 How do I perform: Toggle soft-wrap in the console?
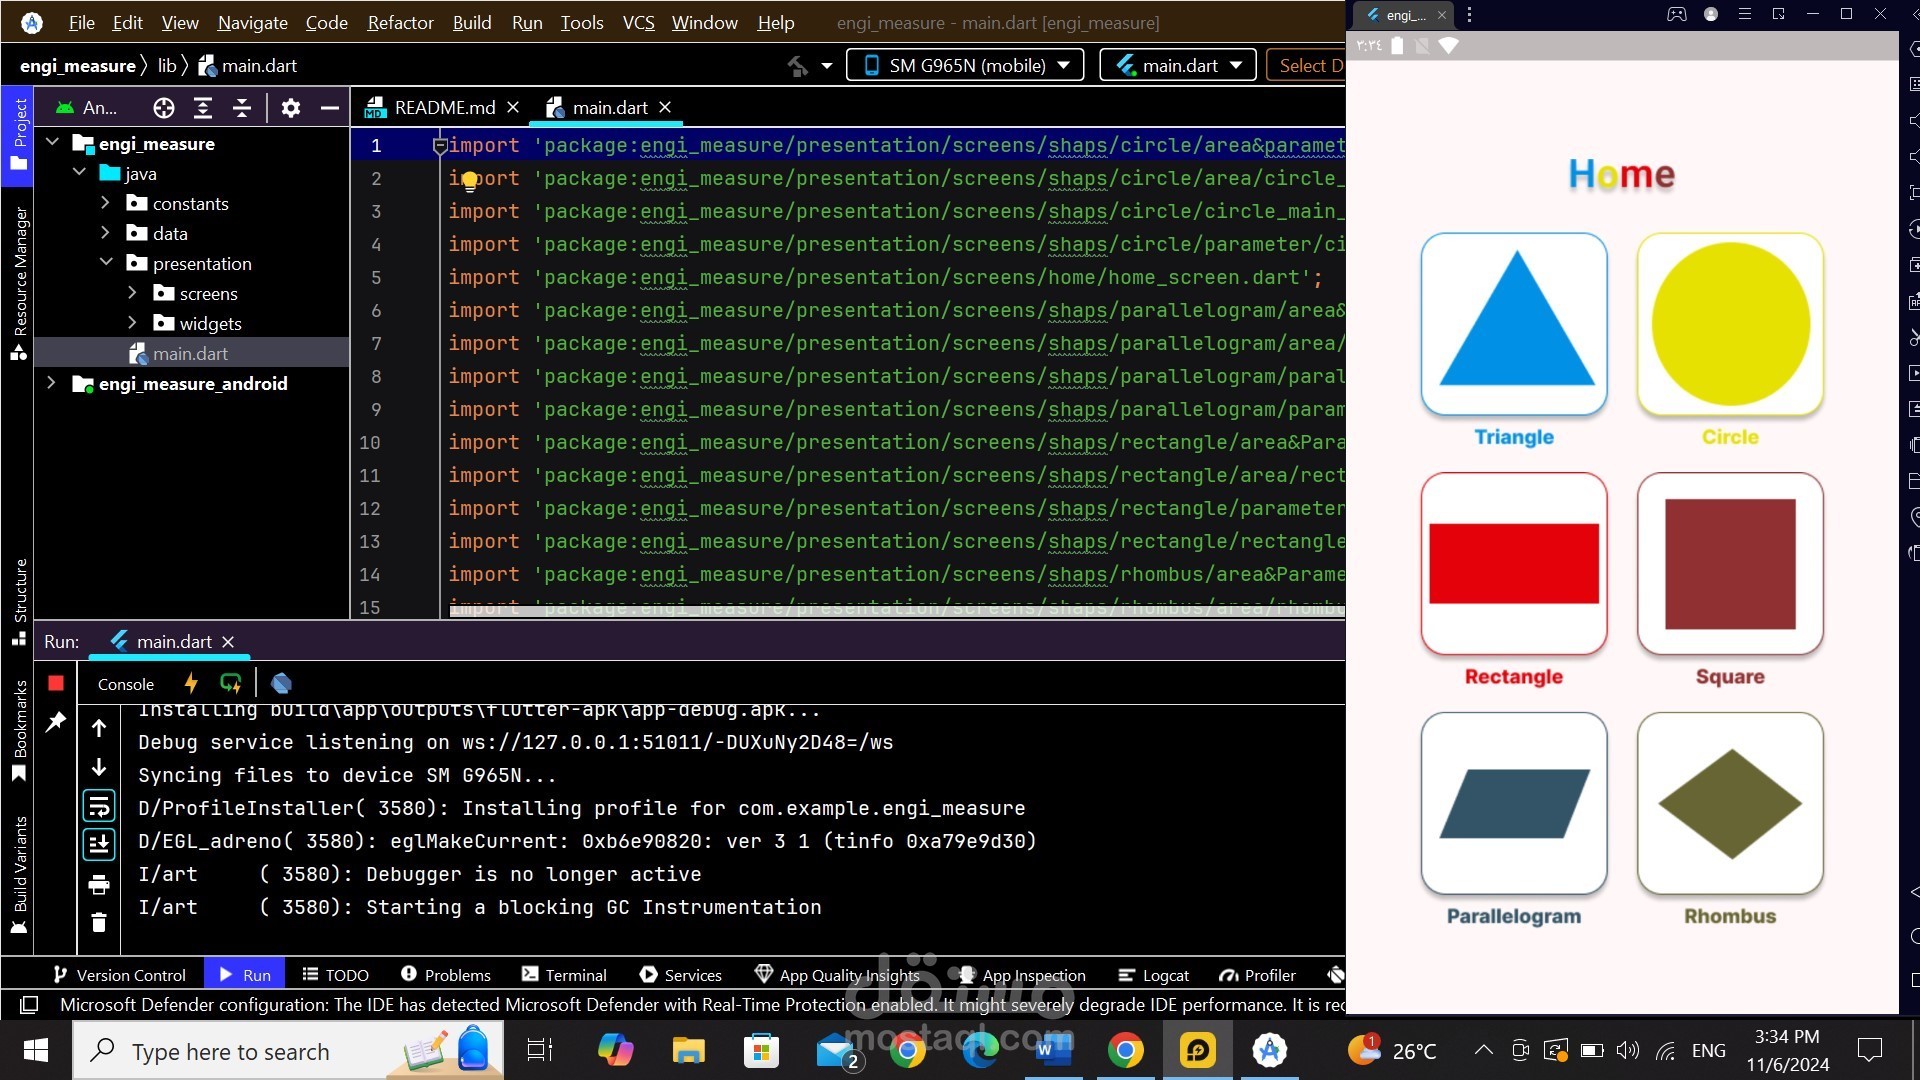click(x=98, y=806)
